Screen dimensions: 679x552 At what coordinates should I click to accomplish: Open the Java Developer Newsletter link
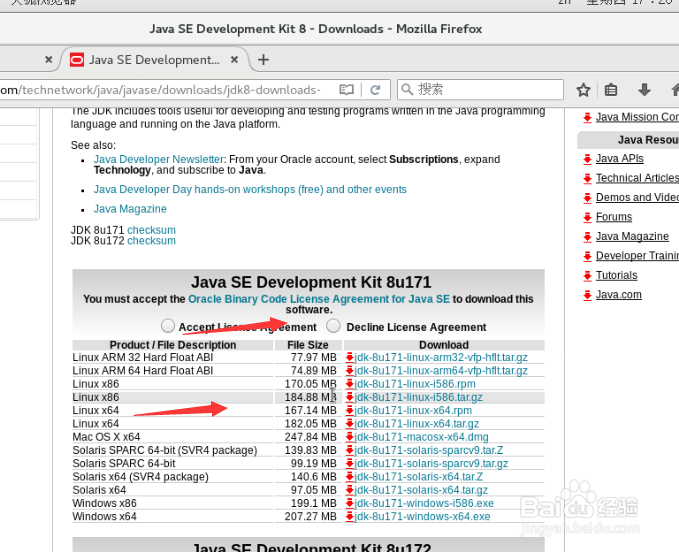coord(158,159)
